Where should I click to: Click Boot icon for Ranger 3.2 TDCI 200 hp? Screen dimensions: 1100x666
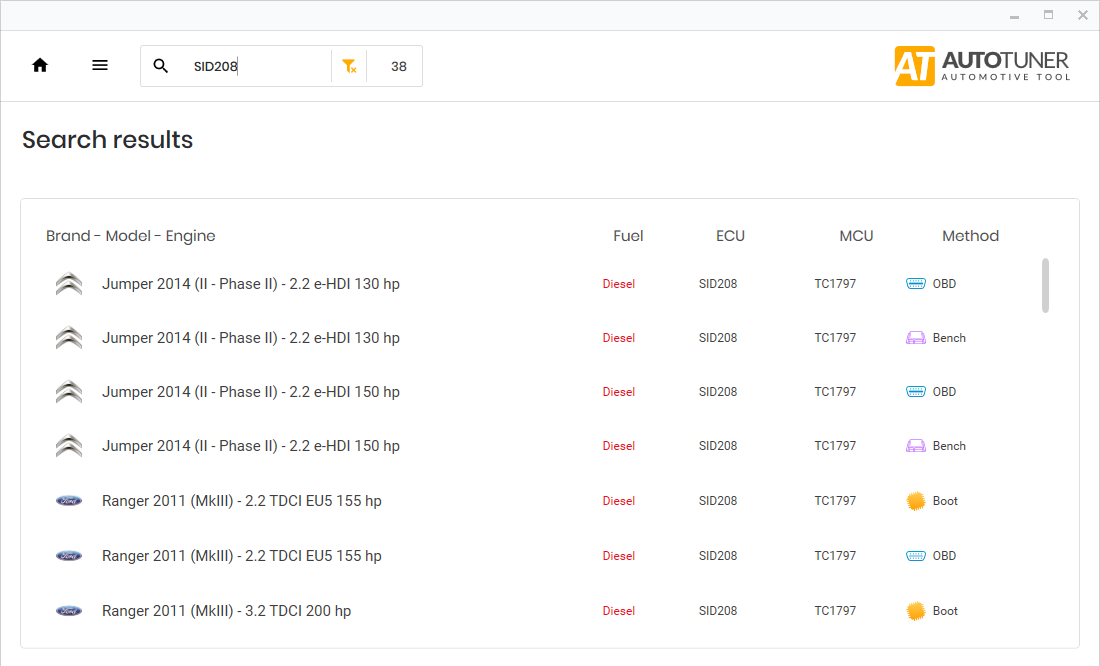(x=915, y=611)
